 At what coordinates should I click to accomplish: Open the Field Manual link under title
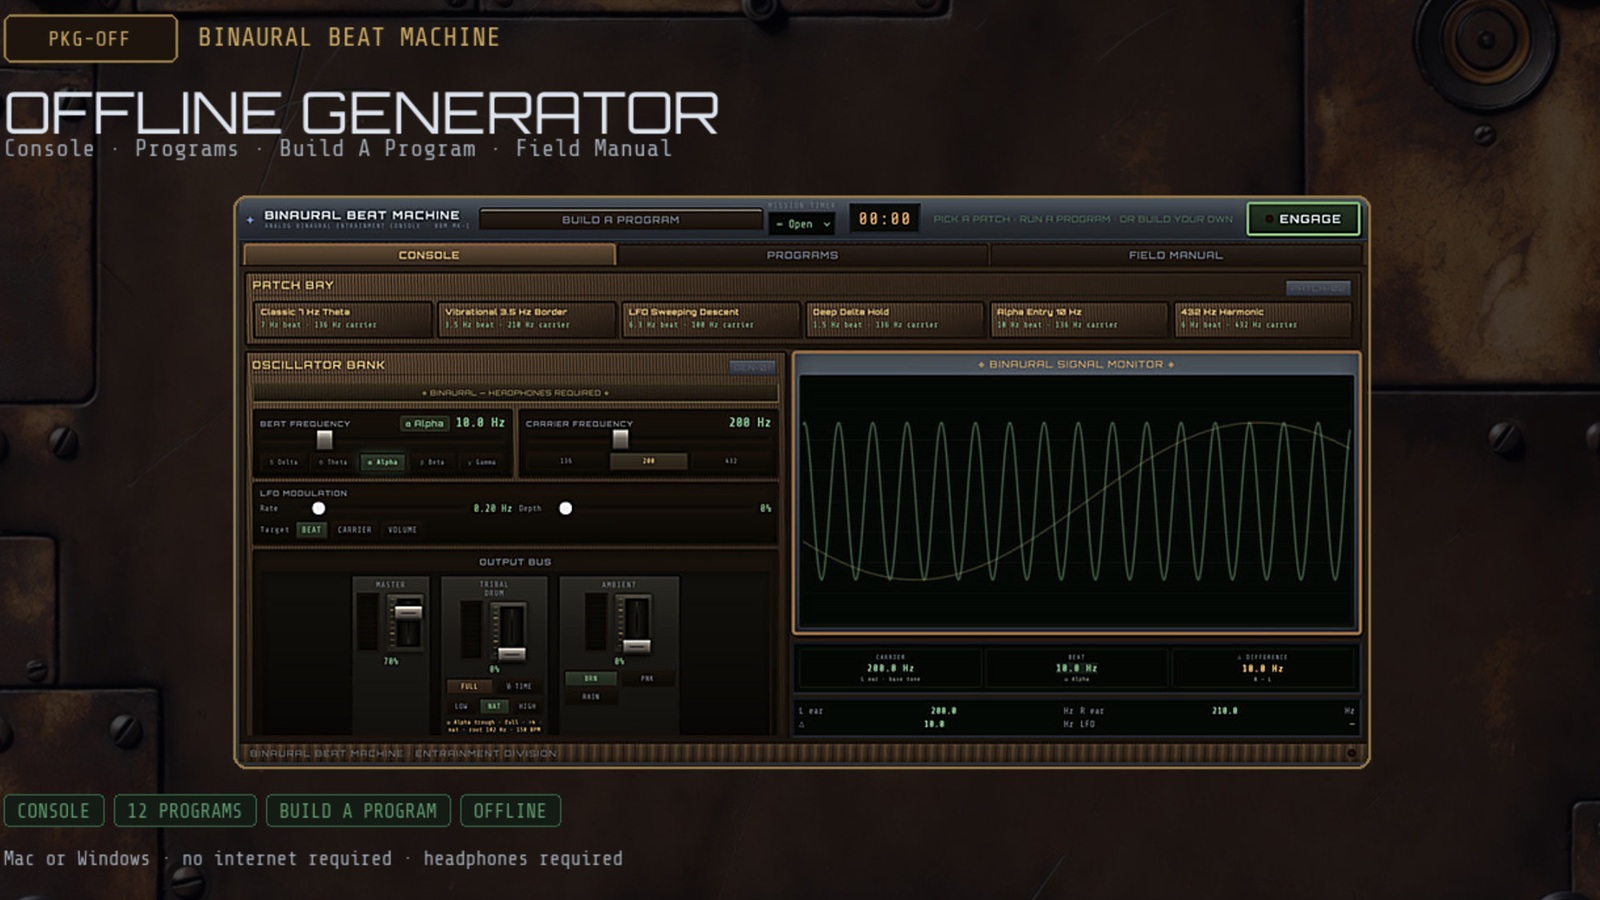(593, 149)
